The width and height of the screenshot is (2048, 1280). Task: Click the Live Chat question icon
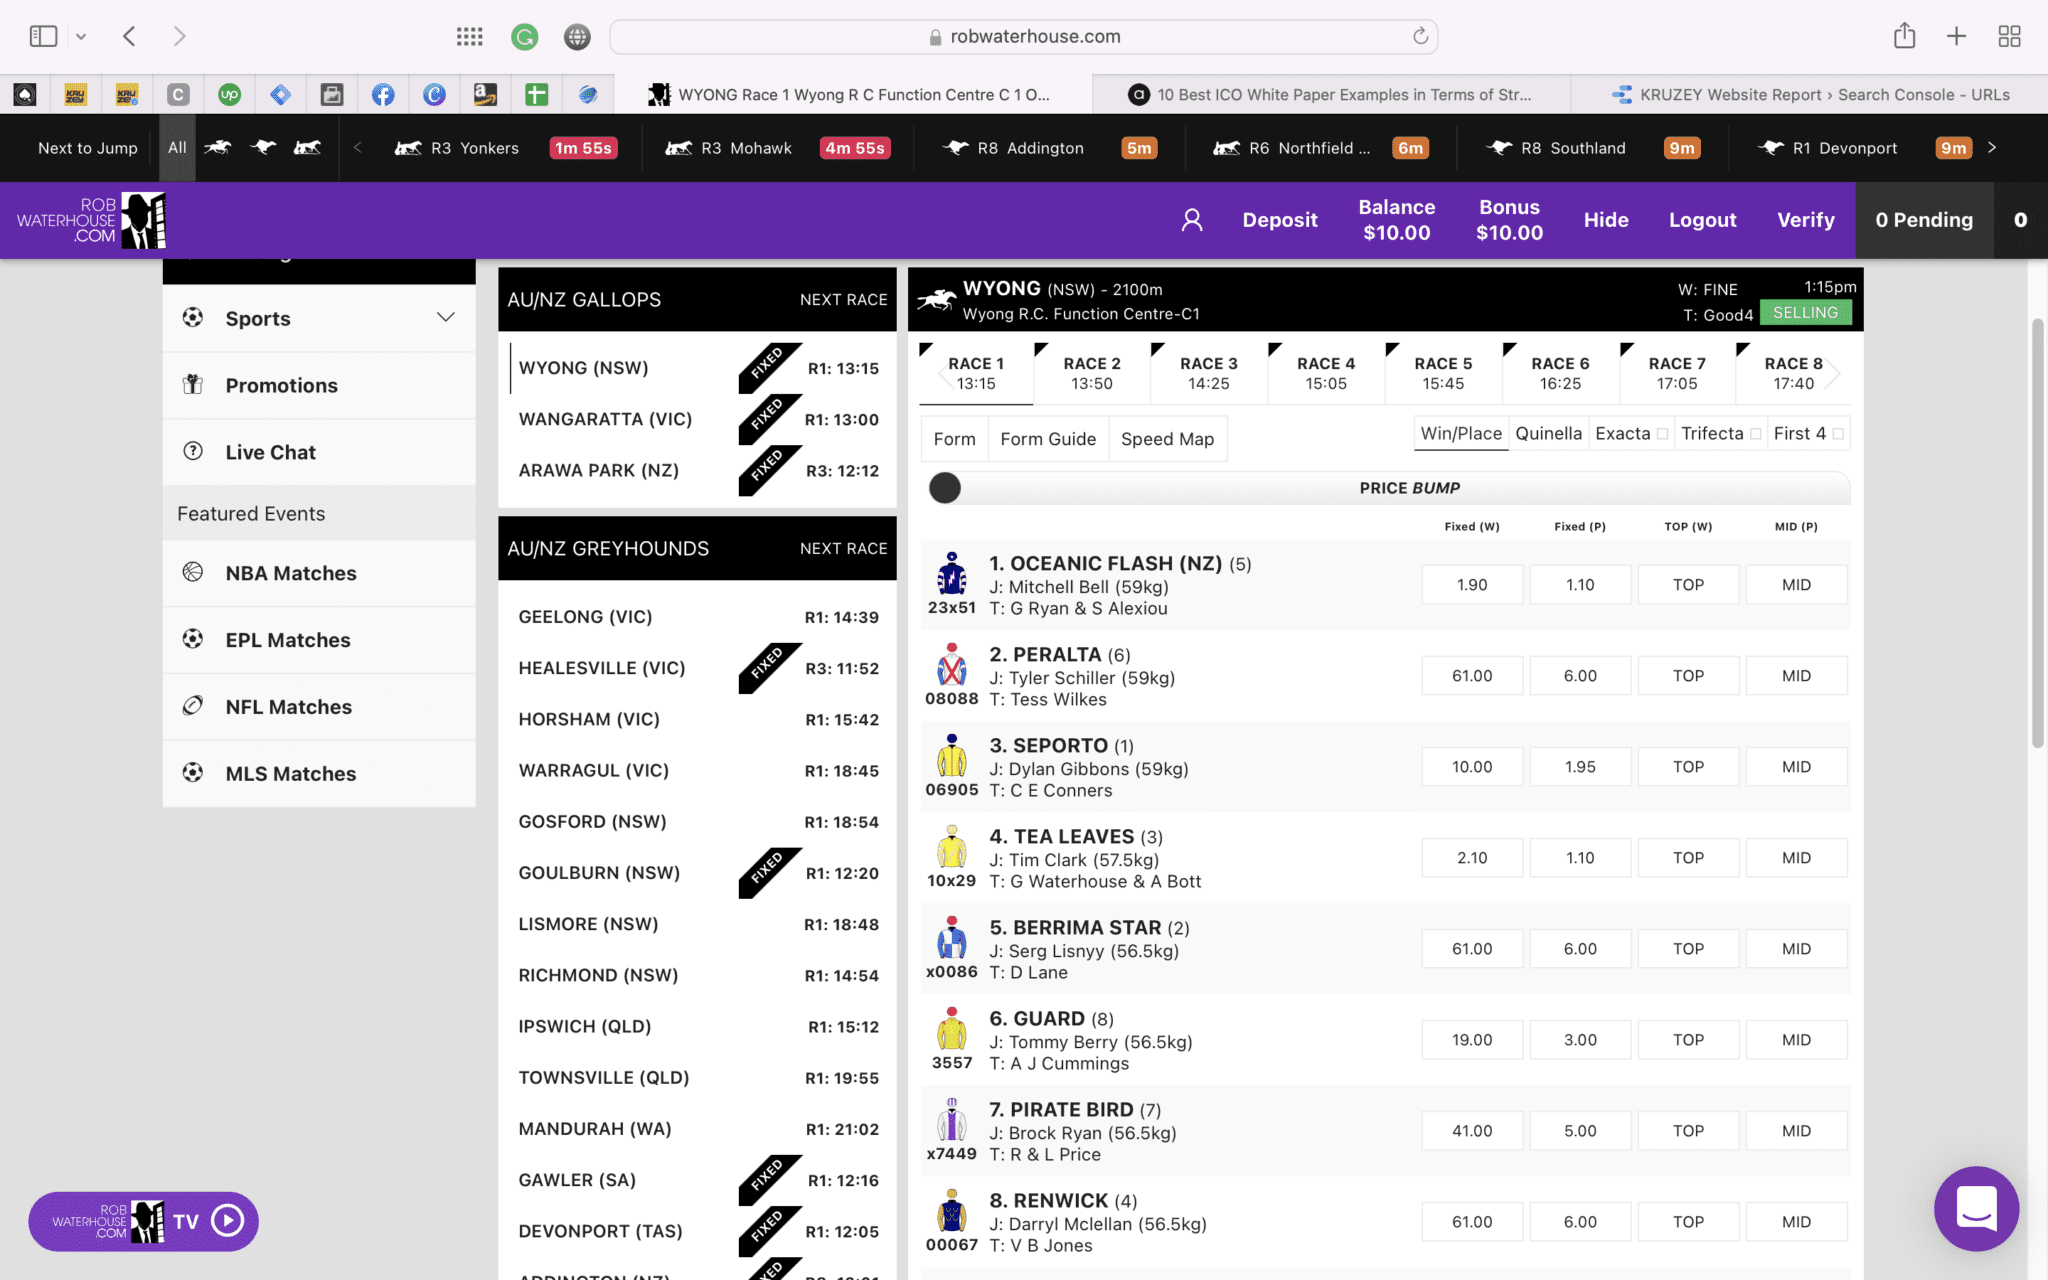(193, 451)
